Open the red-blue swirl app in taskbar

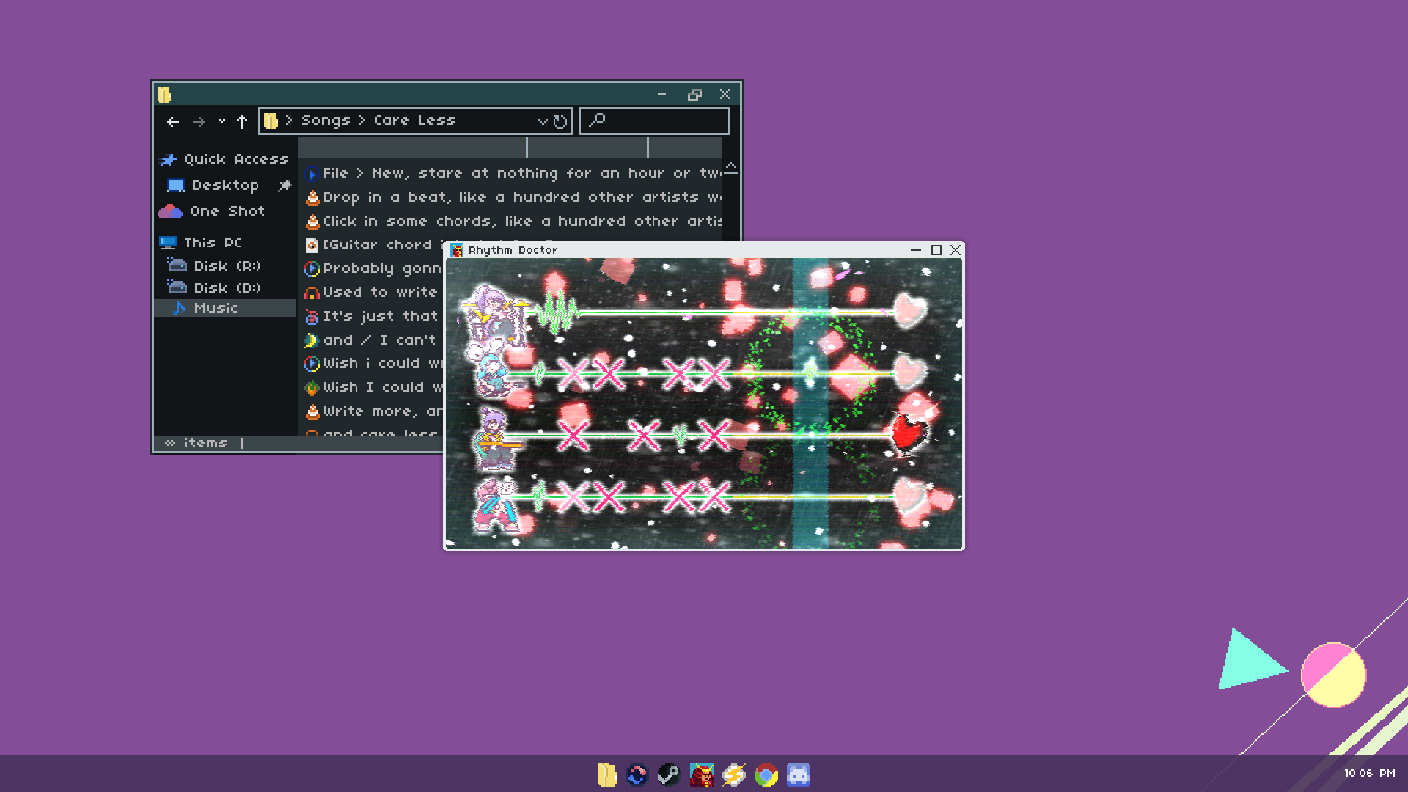637,775
